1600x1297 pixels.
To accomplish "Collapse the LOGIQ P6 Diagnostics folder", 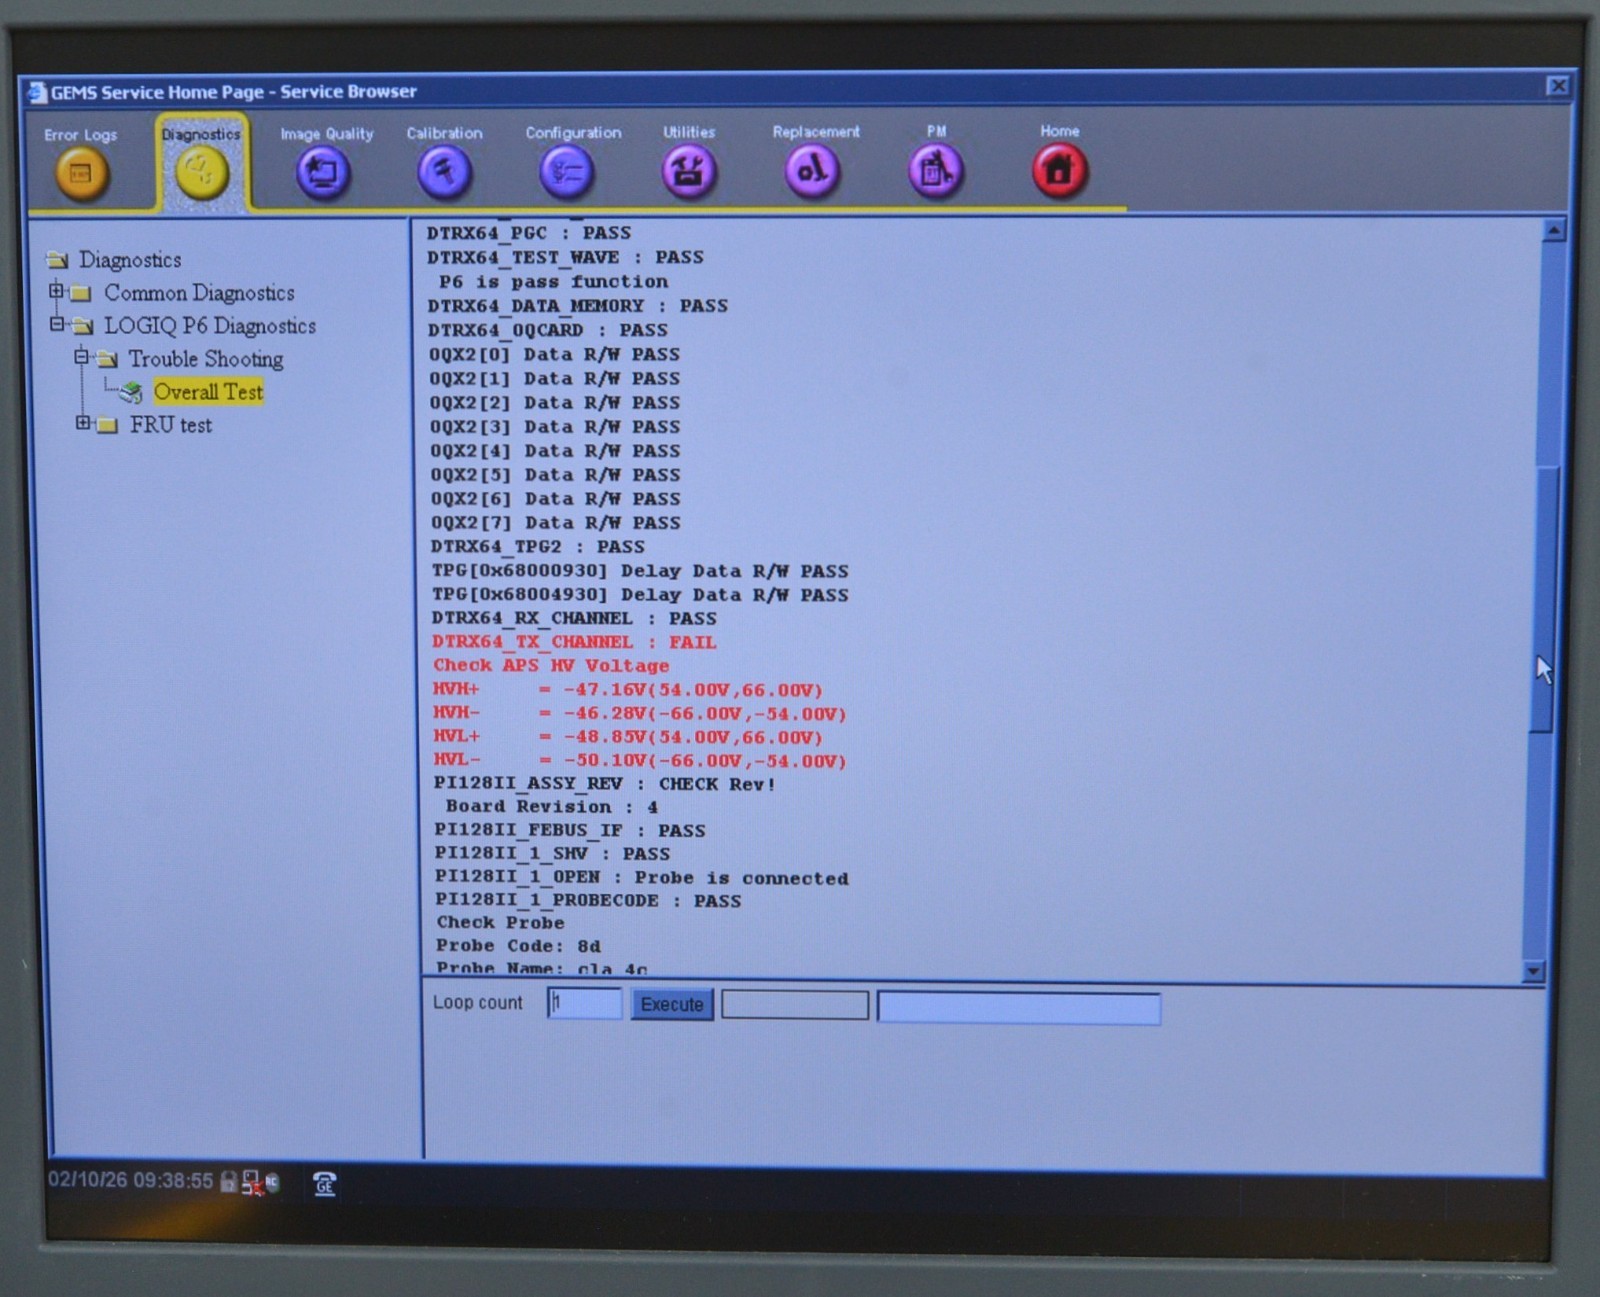I will click(x=57, y=325).
